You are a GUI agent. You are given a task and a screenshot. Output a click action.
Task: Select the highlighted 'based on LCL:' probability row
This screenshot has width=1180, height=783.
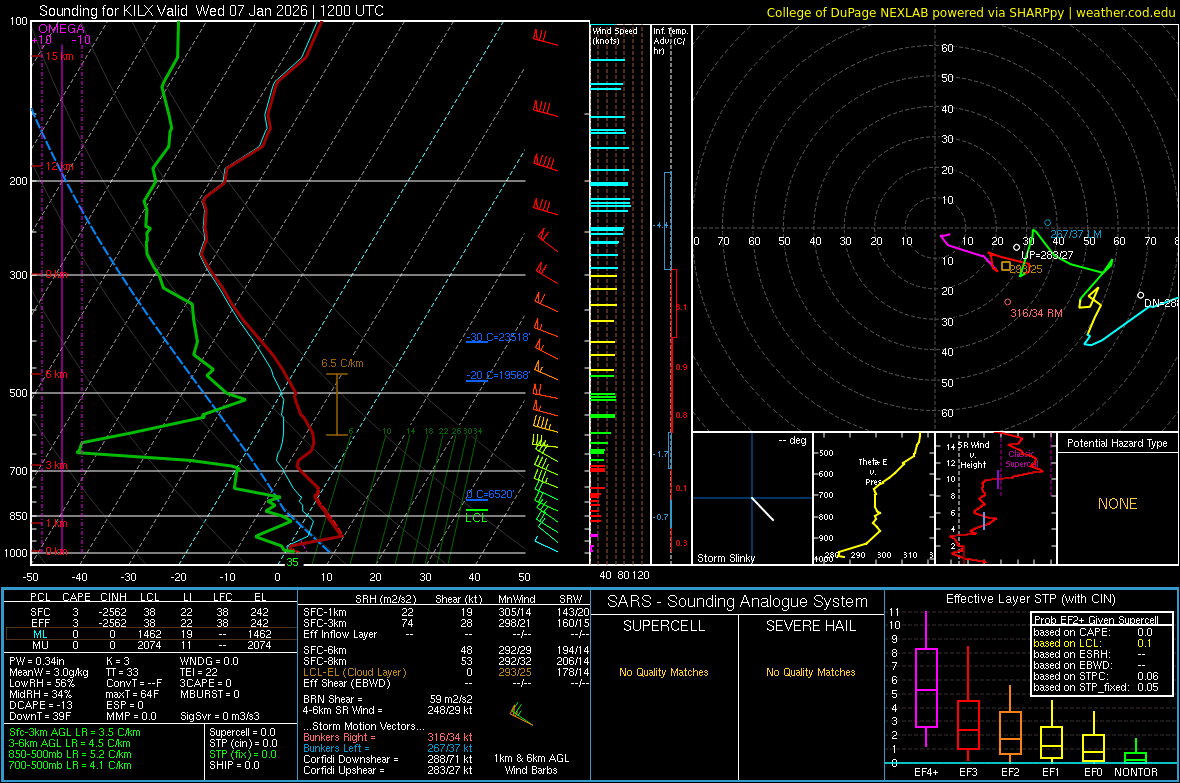(1093, 643)
